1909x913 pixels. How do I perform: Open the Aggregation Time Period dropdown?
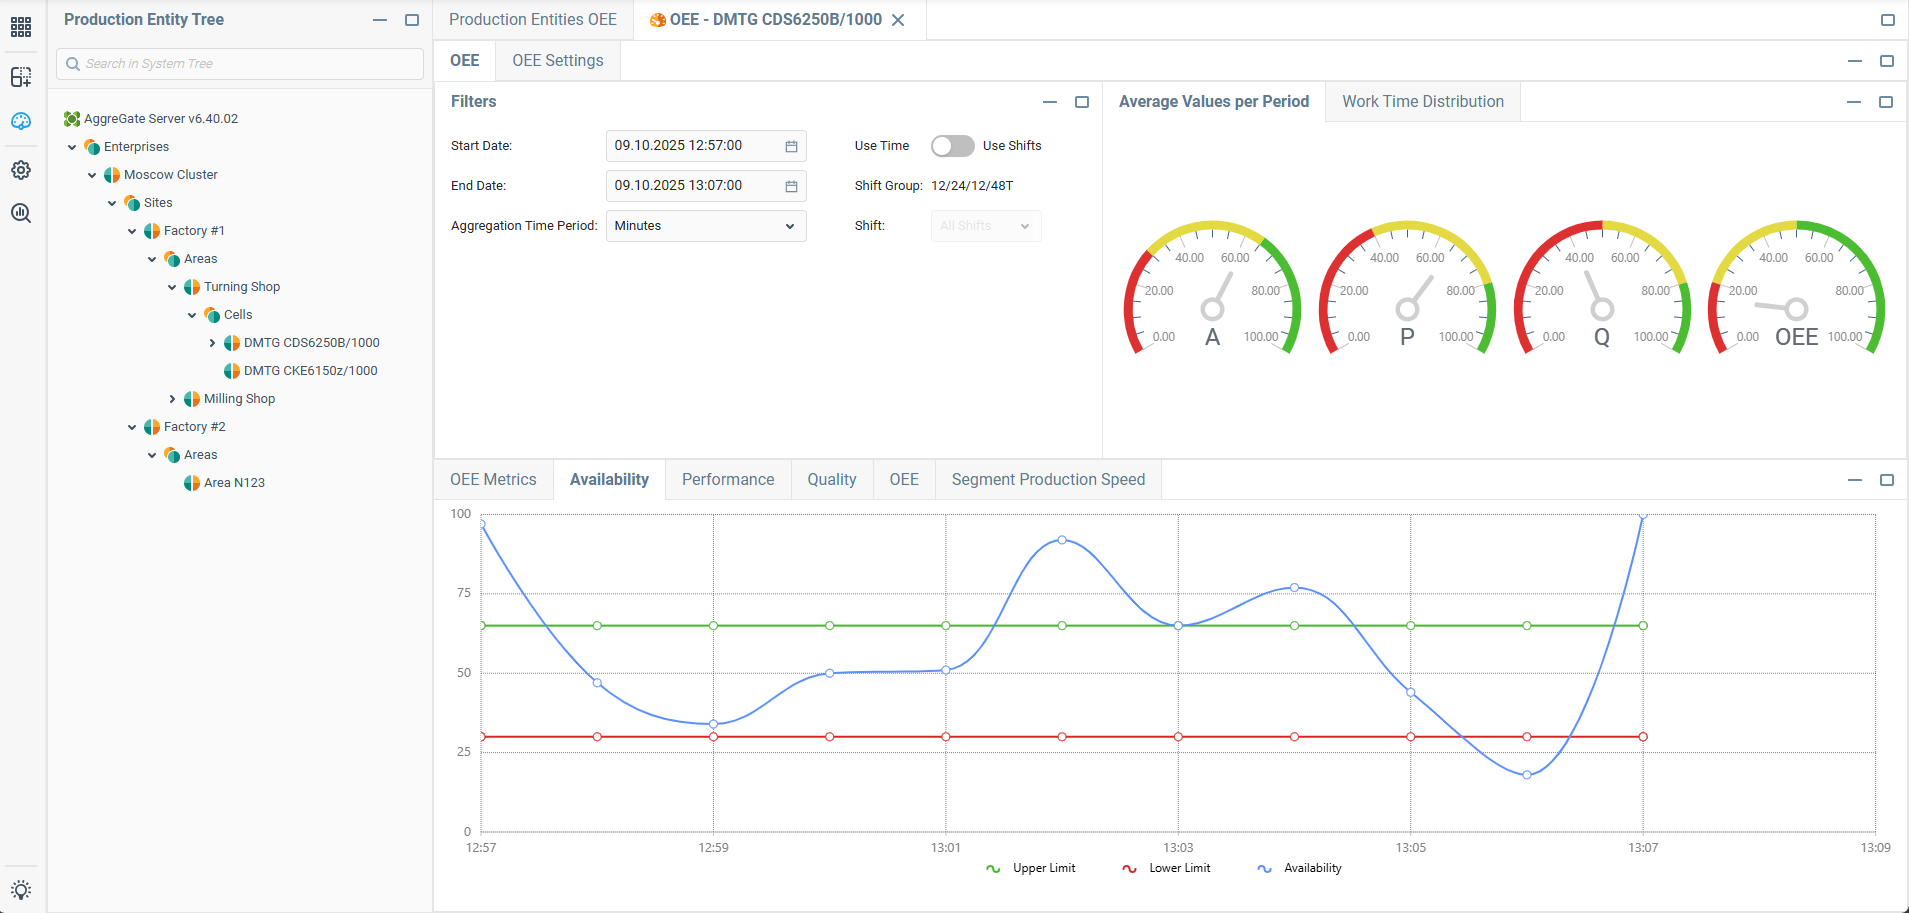pyautogui.click(x=705, y=226)
